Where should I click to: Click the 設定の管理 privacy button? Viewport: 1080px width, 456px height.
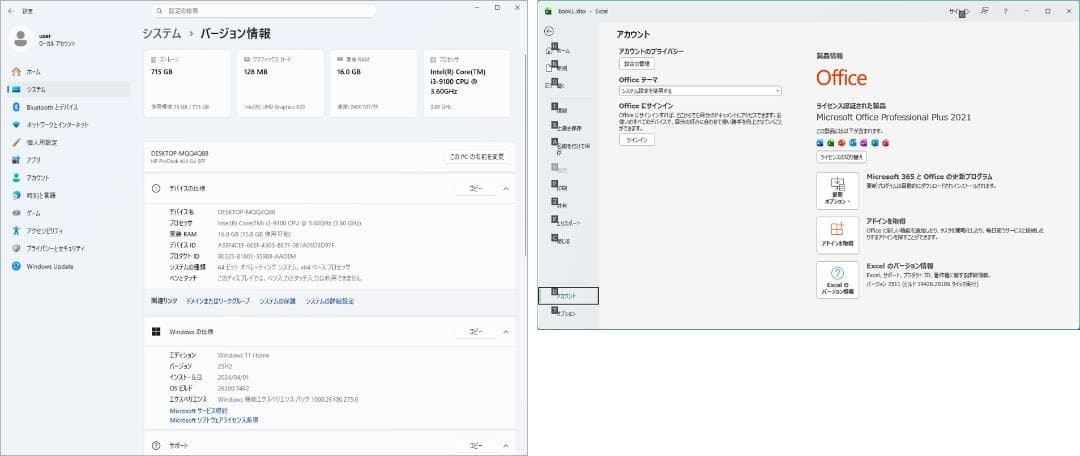pyautogui.click(x=636, y=63)
